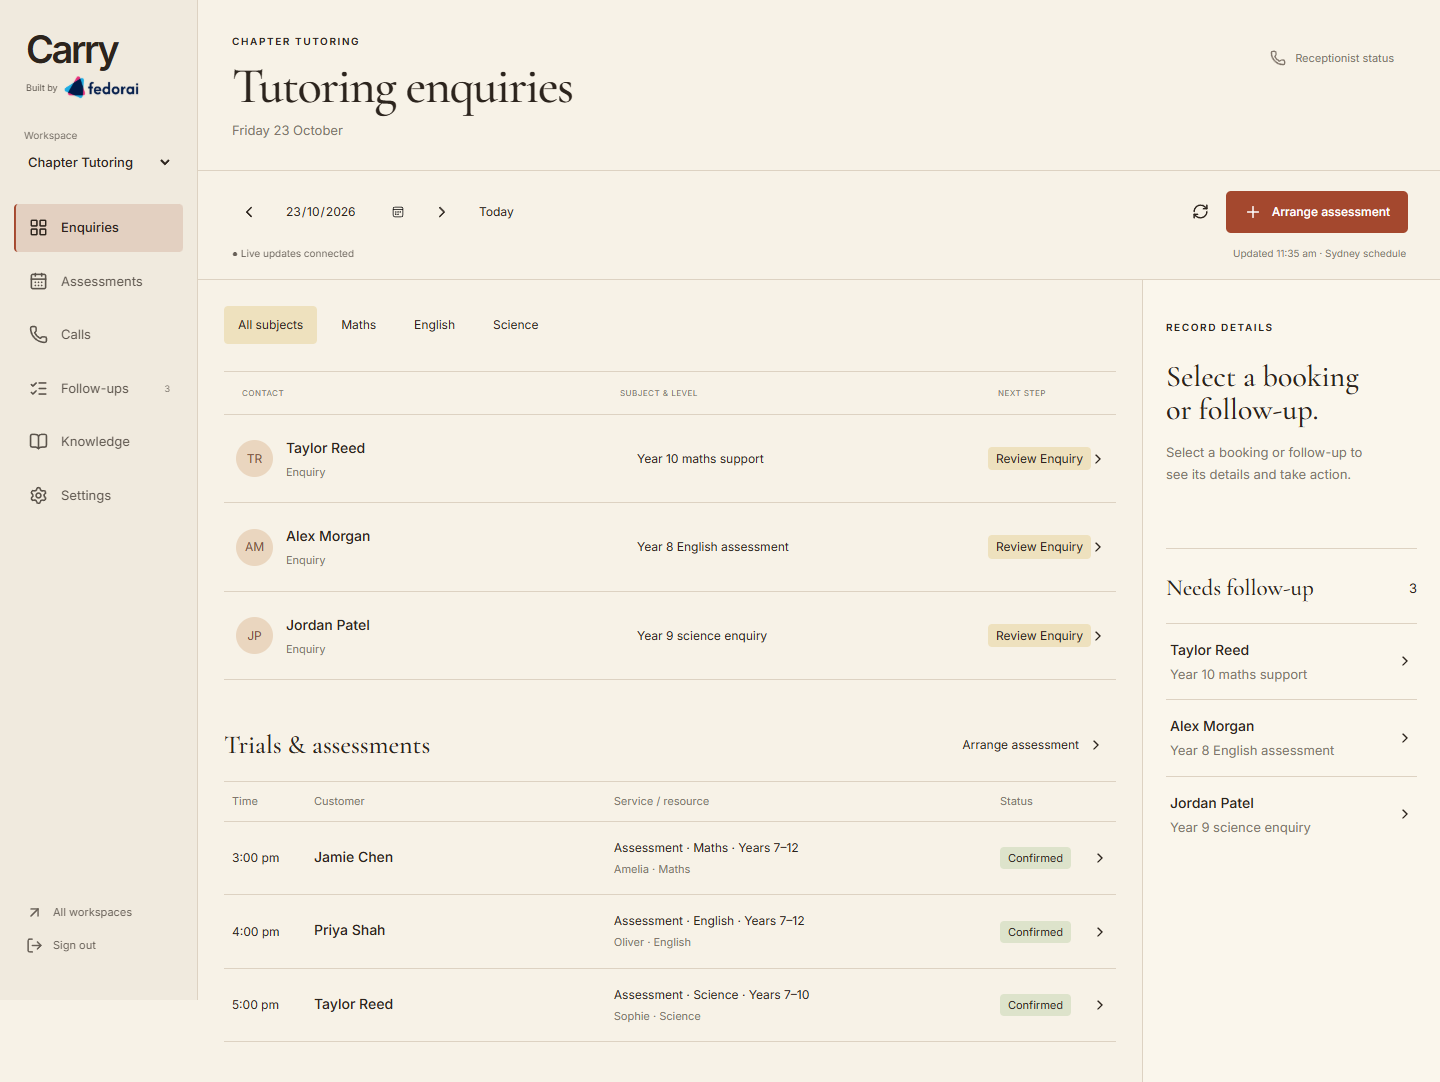1440x1082 pixels.
Task: Click Confirmed status for Jamie Chen
Action: [x=1035, y=858]
